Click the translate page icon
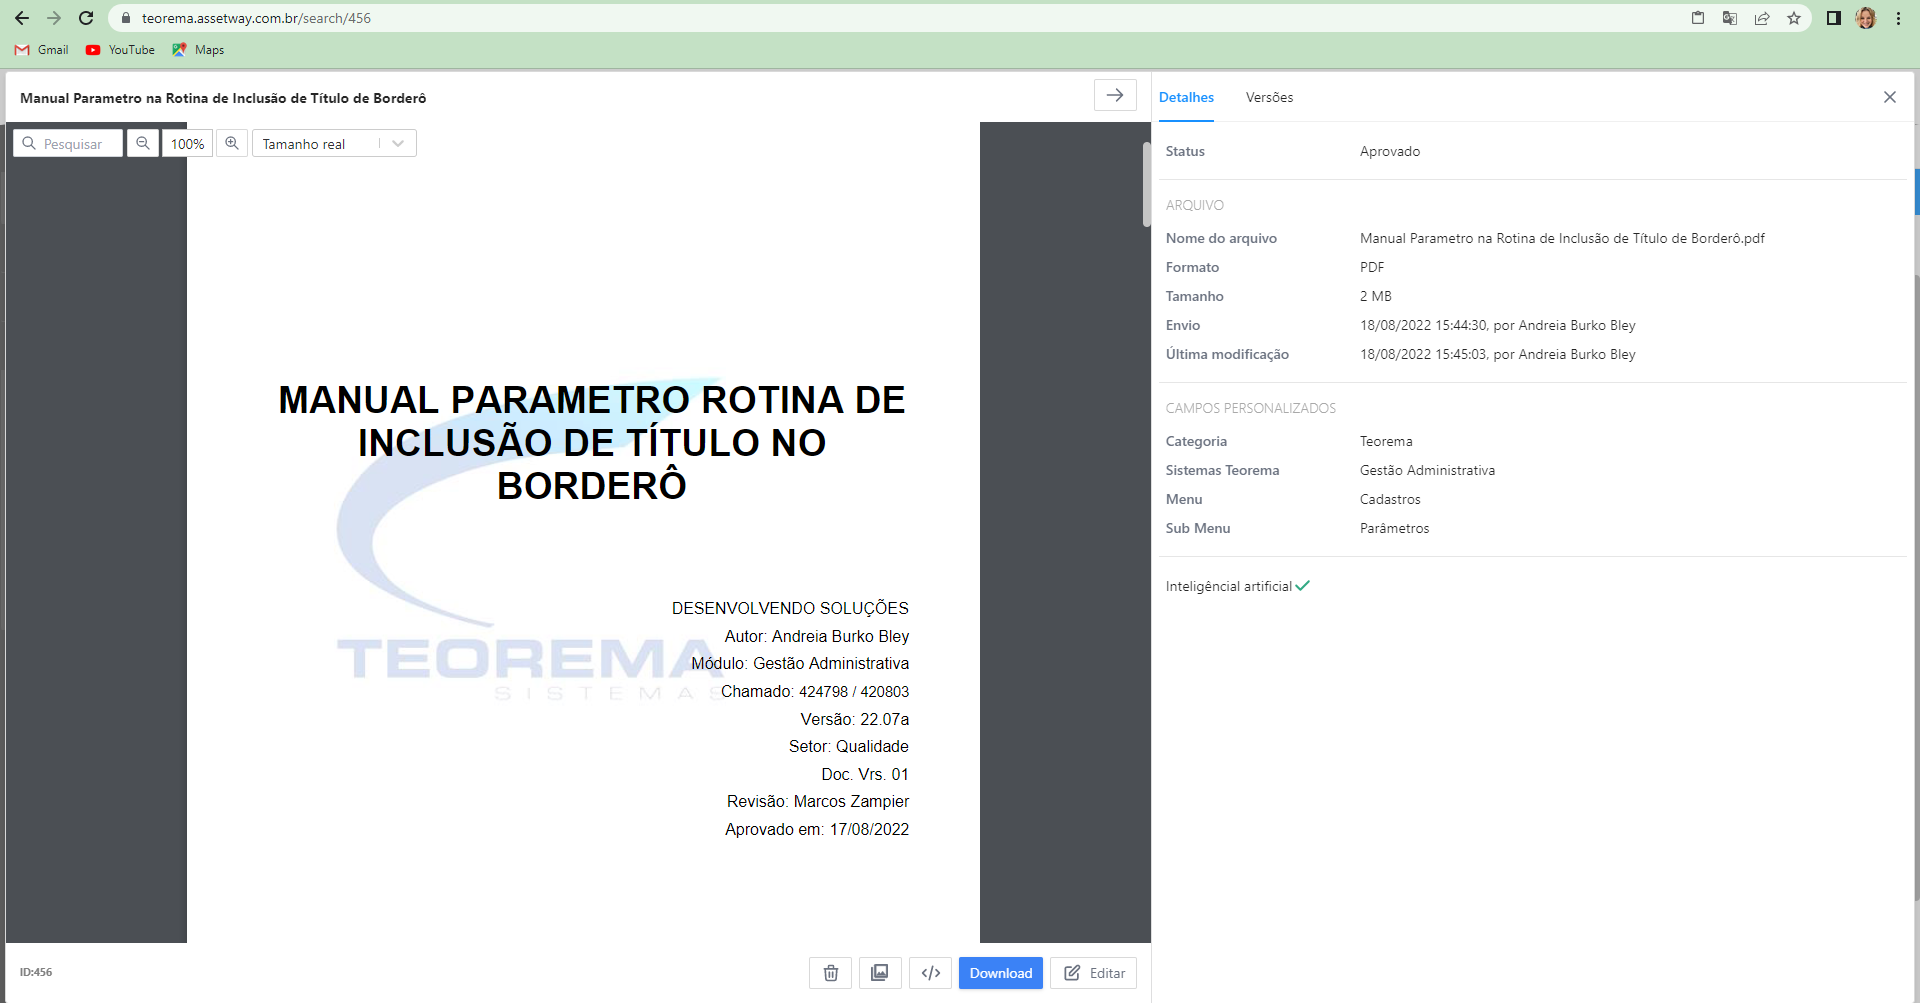The height and width of the screenshot is (1003, 1920). (x=1730, y=18)
